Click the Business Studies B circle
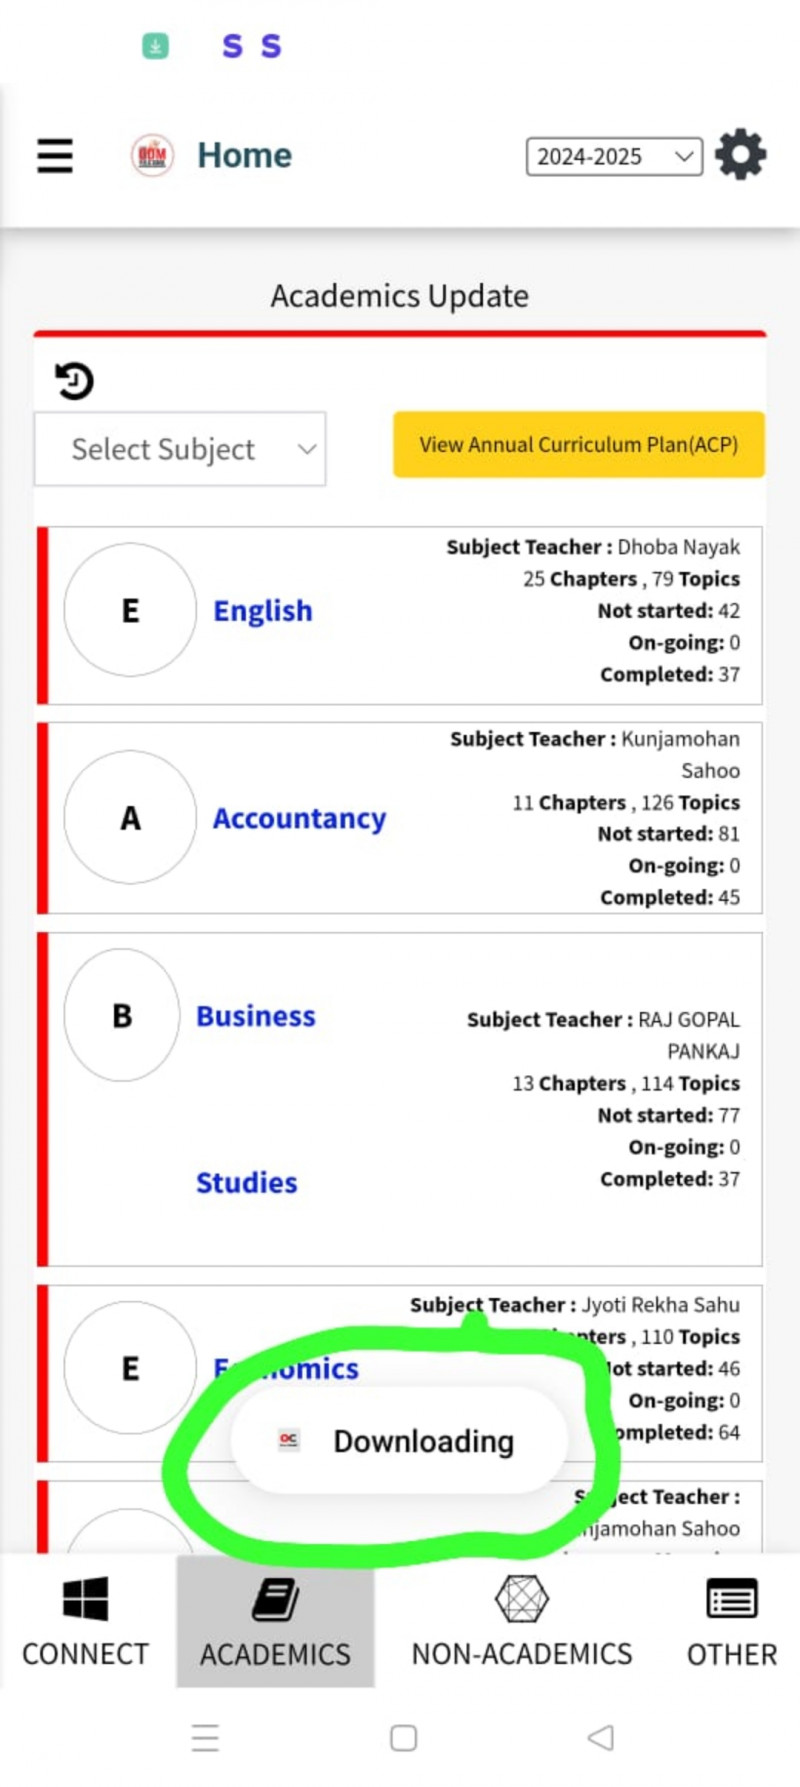800x1787 pixels. 122,1015
